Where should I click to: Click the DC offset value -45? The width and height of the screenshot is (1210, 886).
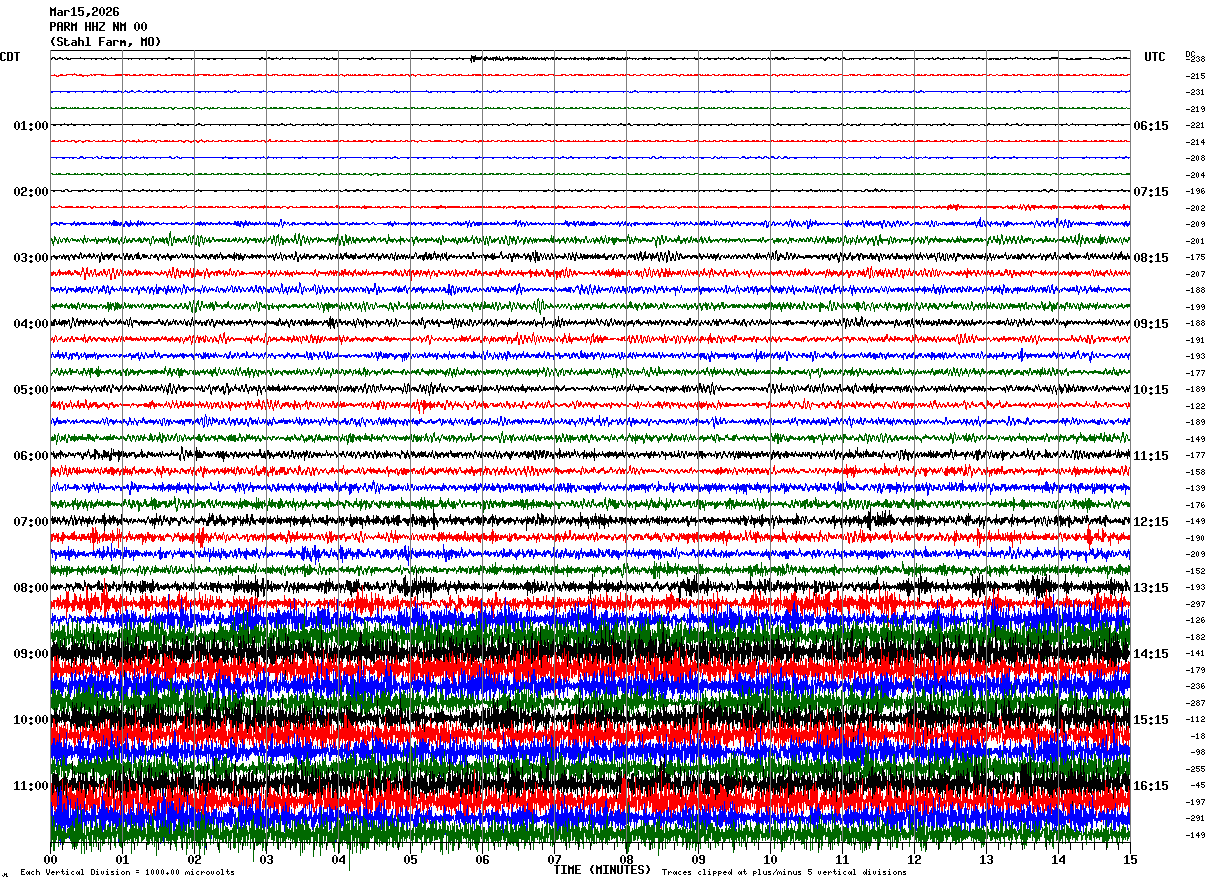[x=1197, y=785]
